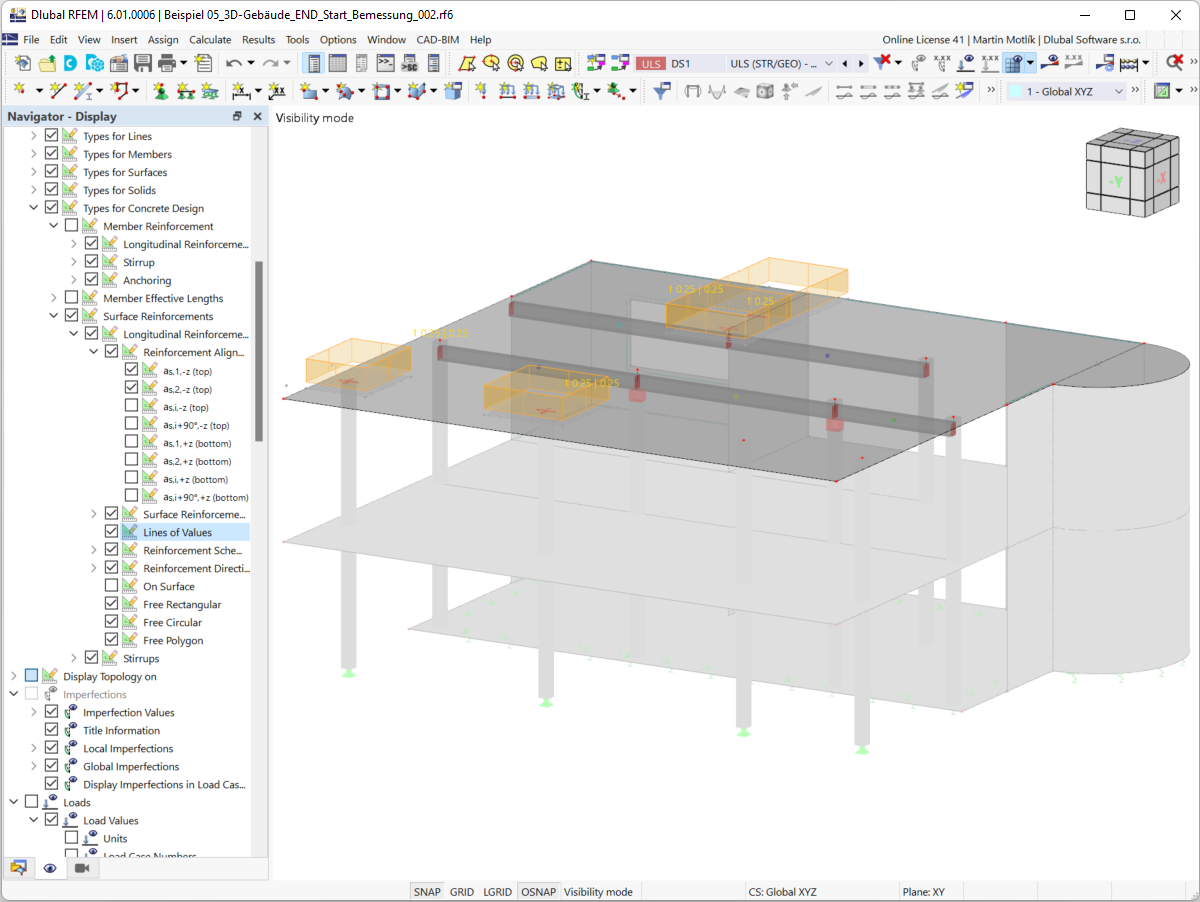Enable the Loads checkbox in the navigator

pyautogui.click(x=32, y=801)
